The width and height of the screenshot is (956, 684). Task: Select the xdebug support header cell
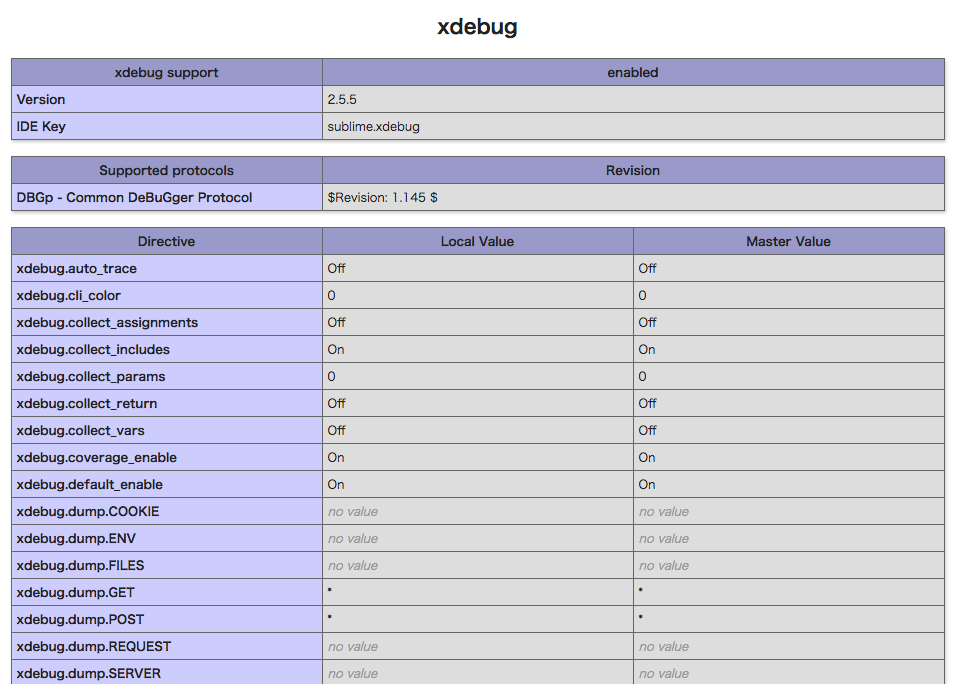pos(164,72)
